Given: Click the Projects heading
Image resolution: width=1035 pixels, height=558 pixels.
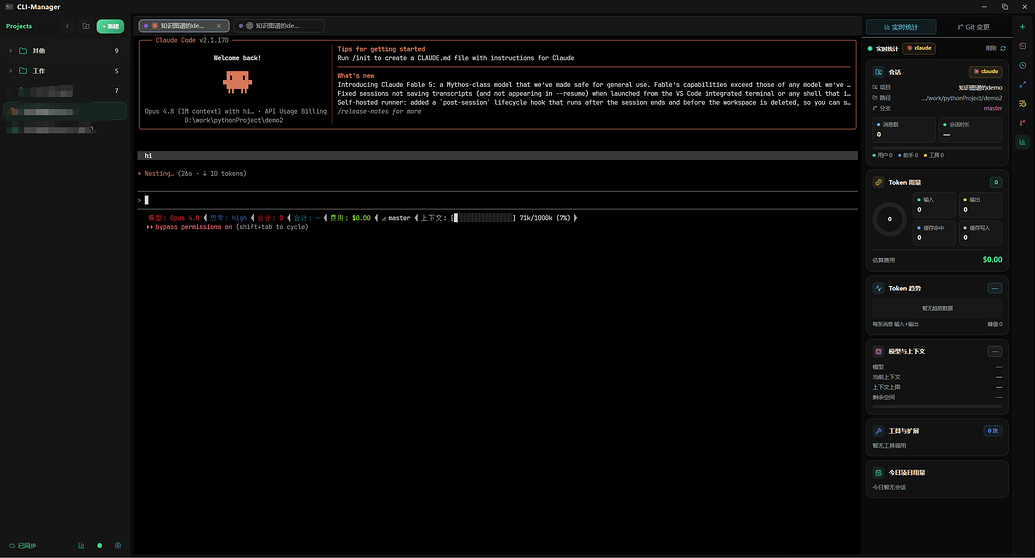Looking at the screenshot, I should point(19,26).
